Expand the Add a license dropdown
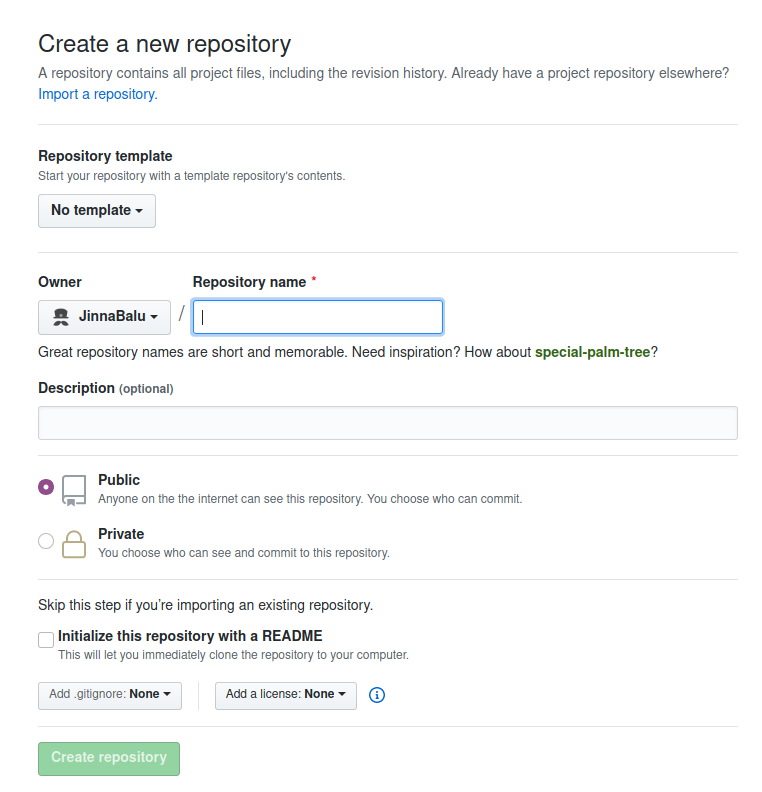762x792 pixels. pyautogui.click(x=286, y=696)
